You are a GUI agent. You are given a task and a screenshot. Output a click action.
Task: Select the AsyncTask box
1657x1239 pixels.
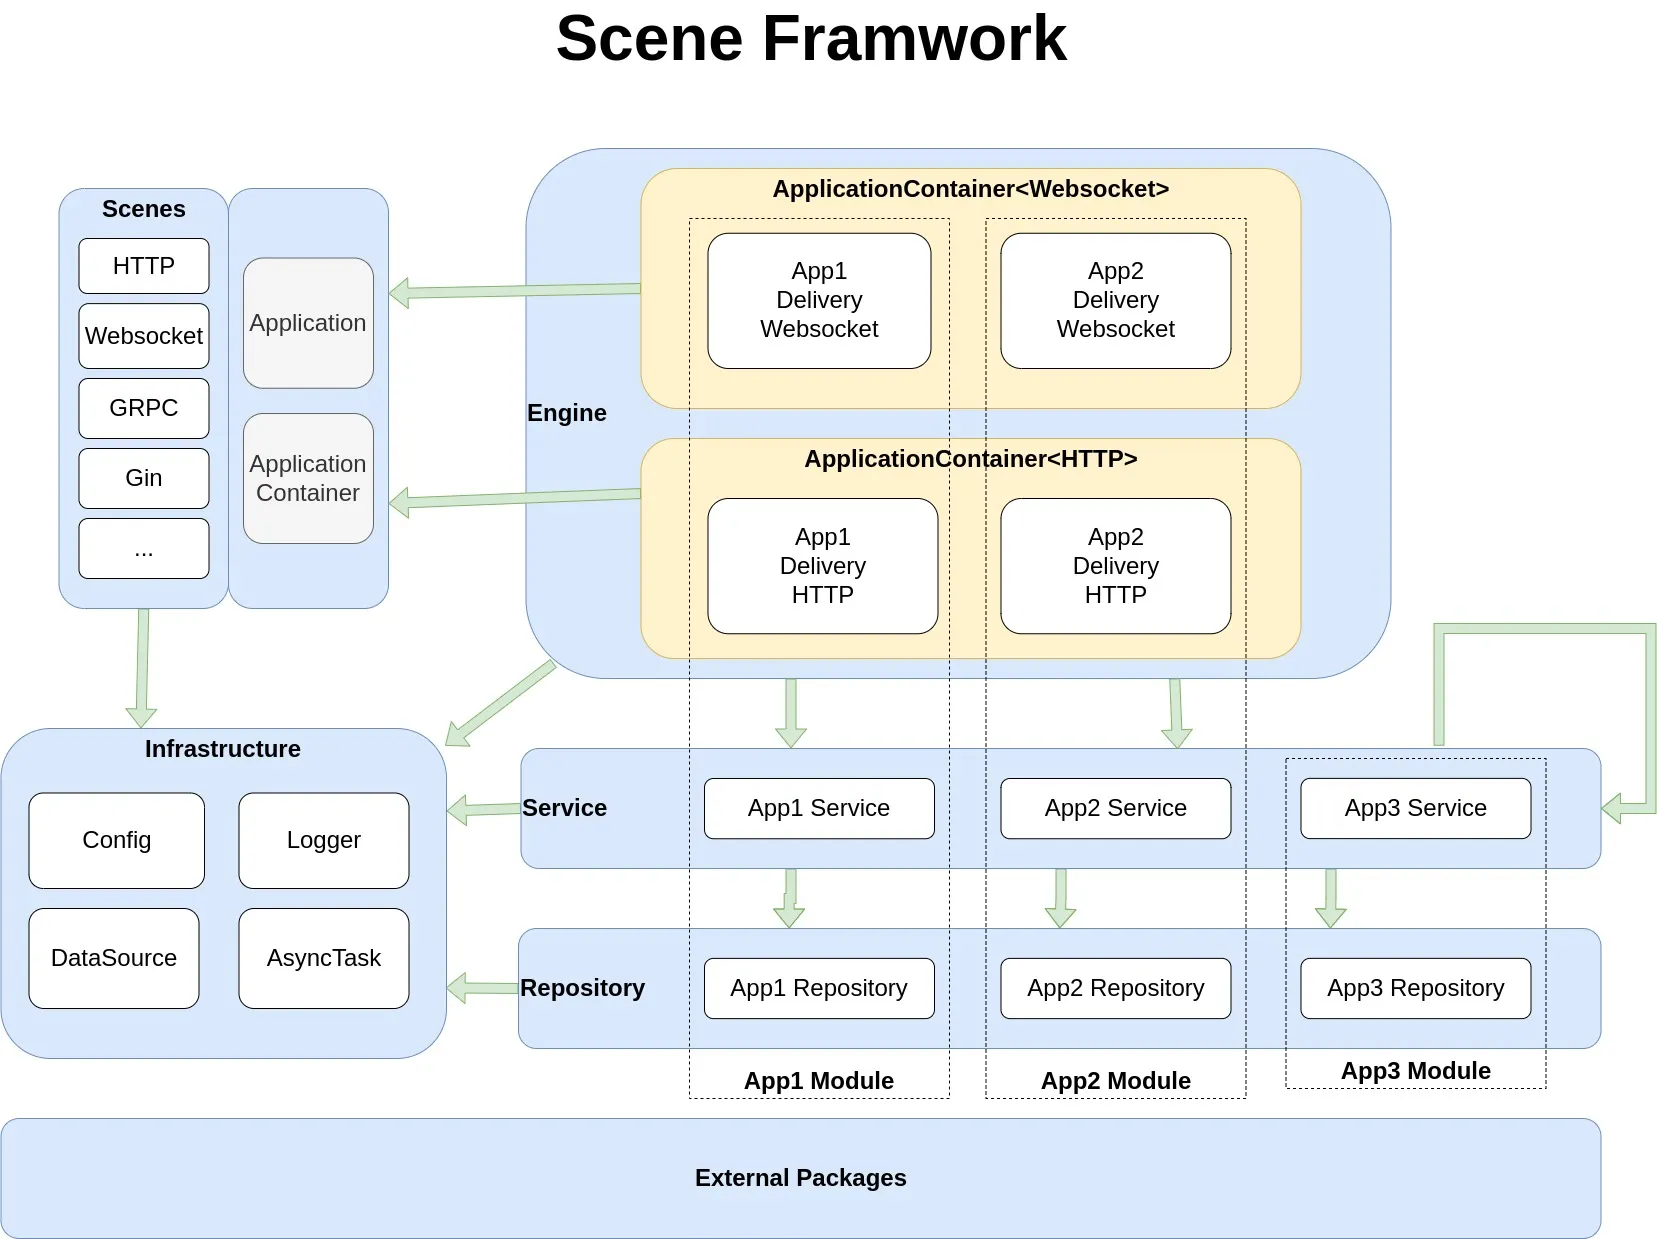tap(324, 958)
